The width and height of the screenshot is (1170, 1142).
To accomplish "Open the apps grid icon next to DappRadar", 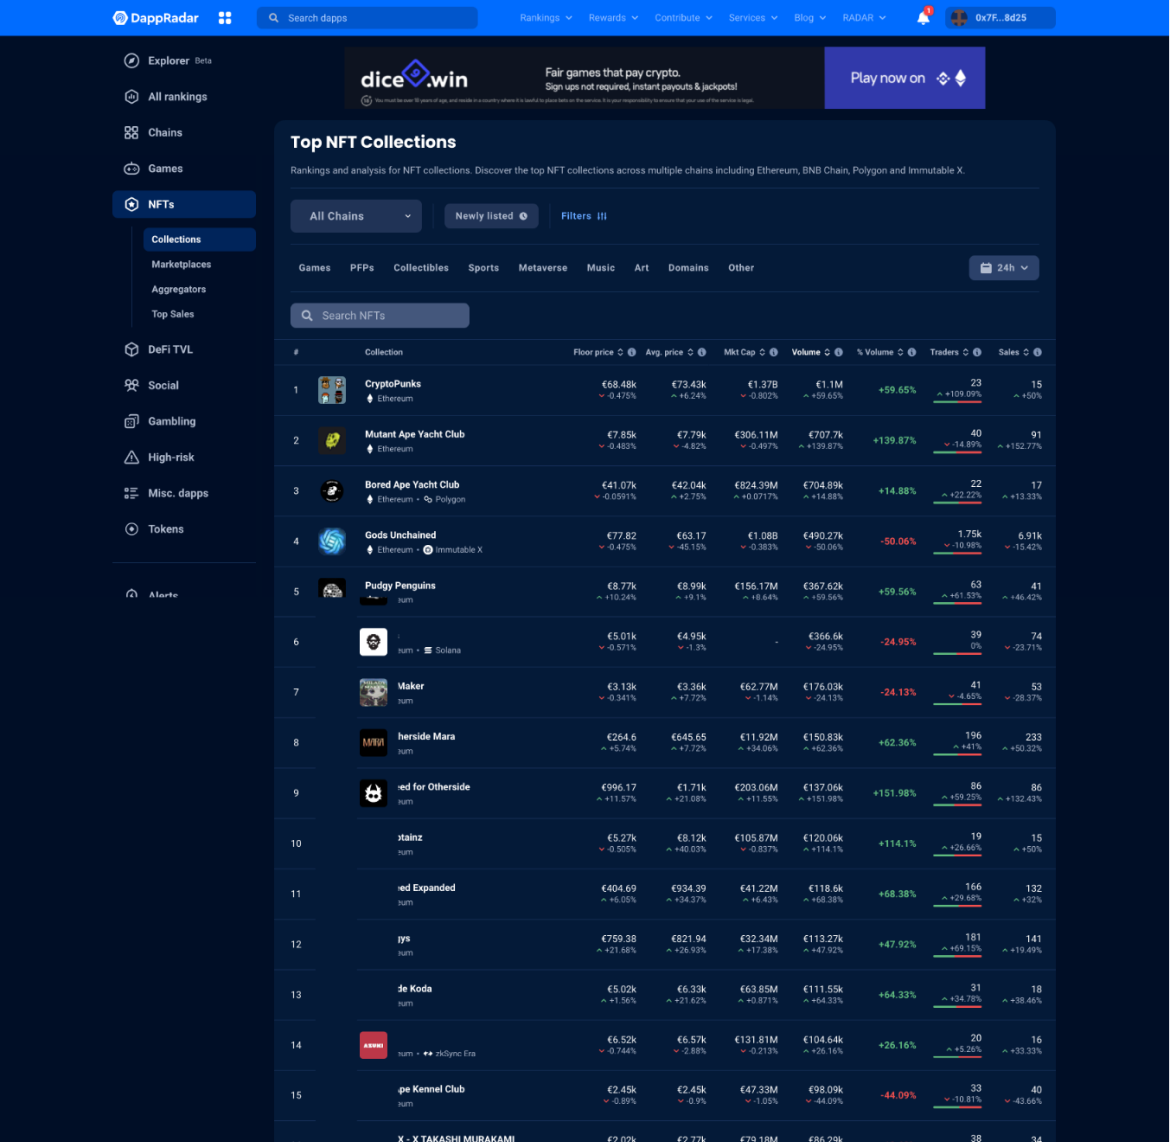I will tap(225, 17).
